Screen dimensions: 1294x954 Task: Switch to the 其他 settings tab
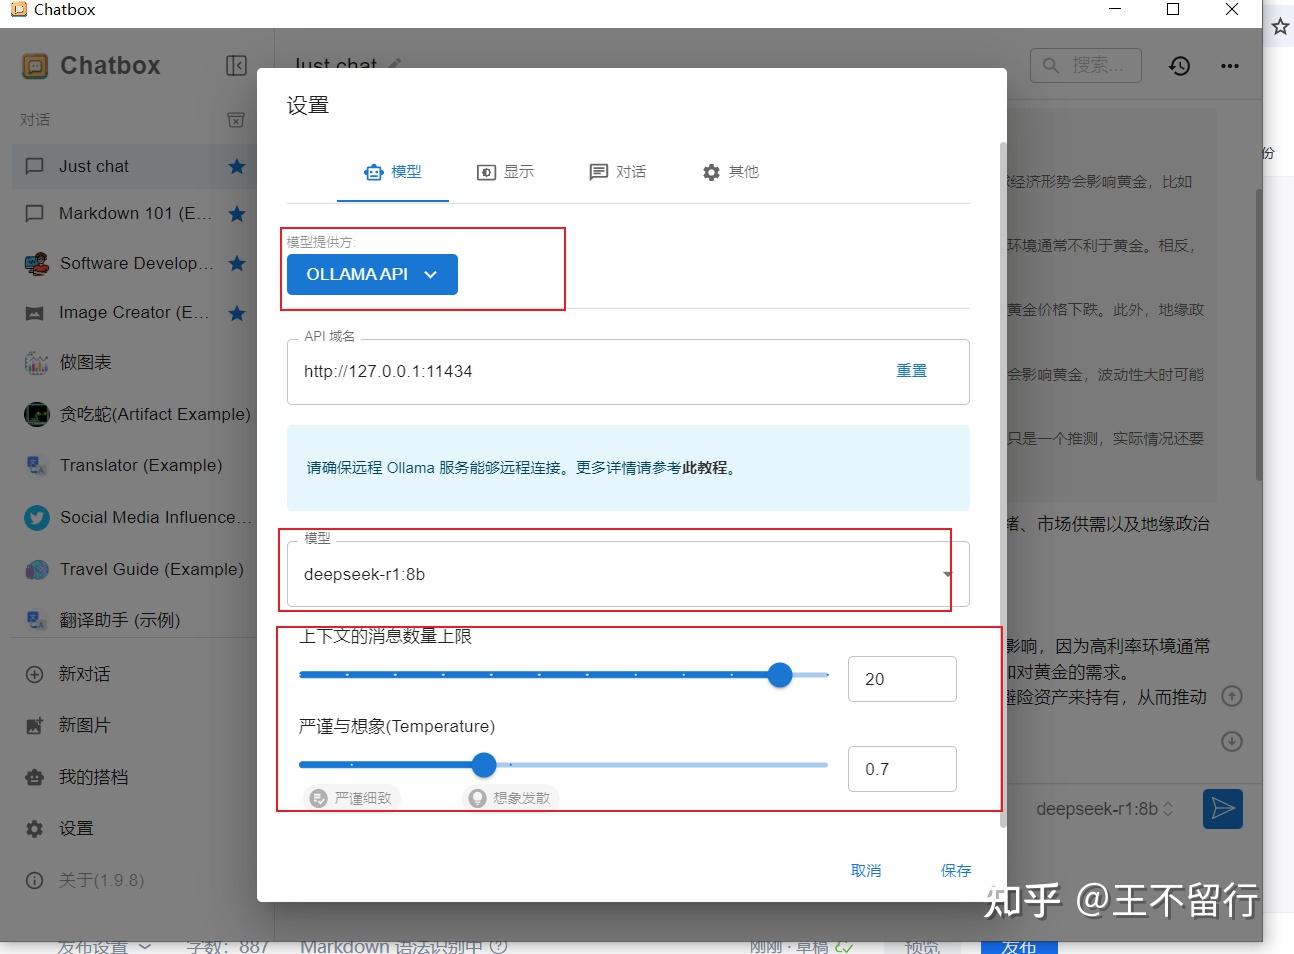point(731,171)
